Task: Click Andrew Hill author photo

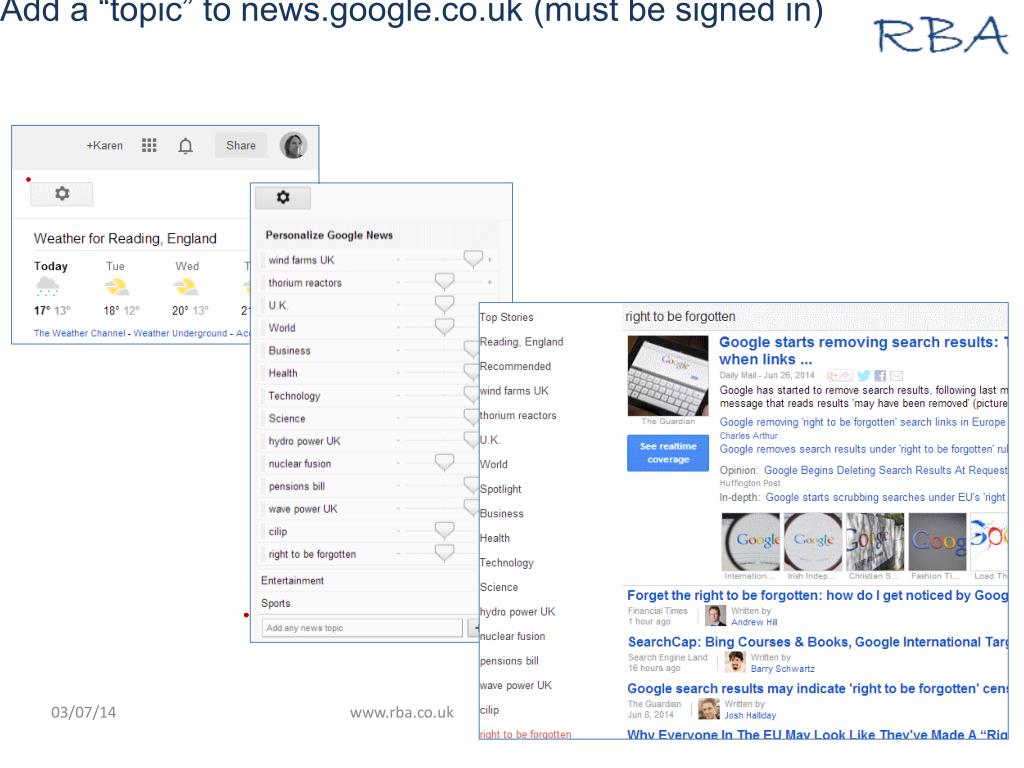Action: pos(715,616)
